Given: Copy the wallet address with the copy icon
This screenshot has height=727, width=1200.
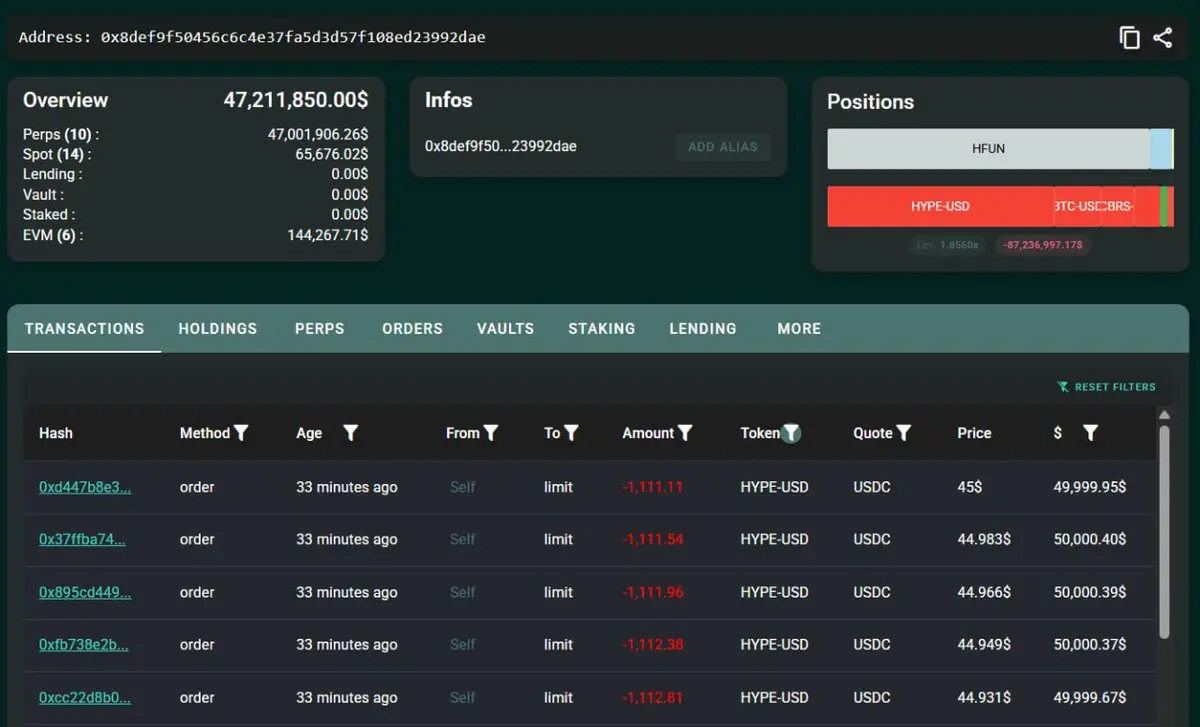Looking at the screenshot, I should pyautogui.click(x=1129, y=38).
